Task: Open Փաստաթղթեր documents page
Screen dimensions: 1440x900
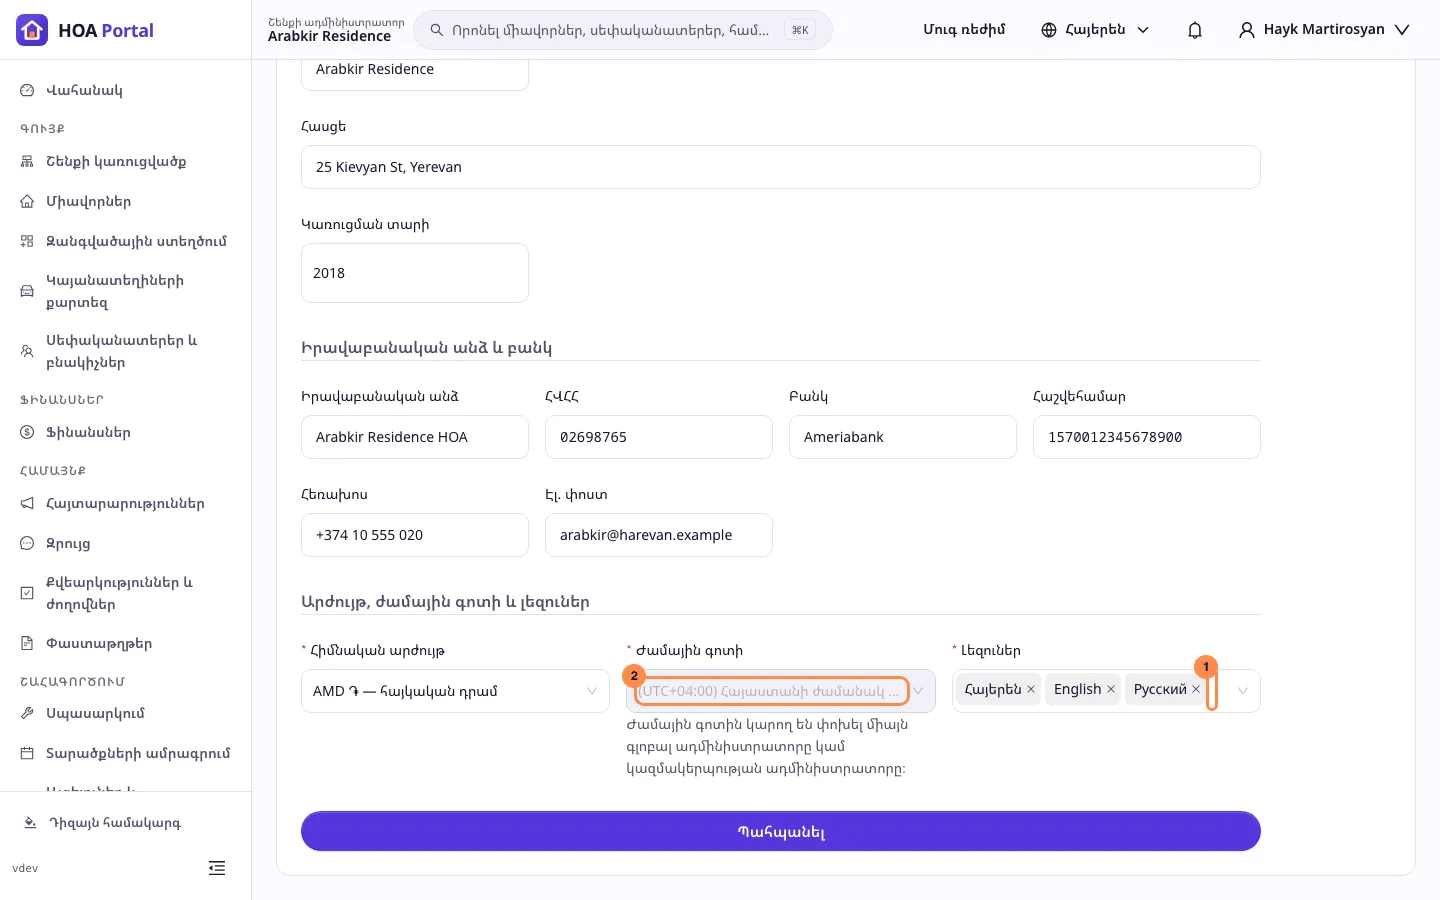Action: pos(125,643)
